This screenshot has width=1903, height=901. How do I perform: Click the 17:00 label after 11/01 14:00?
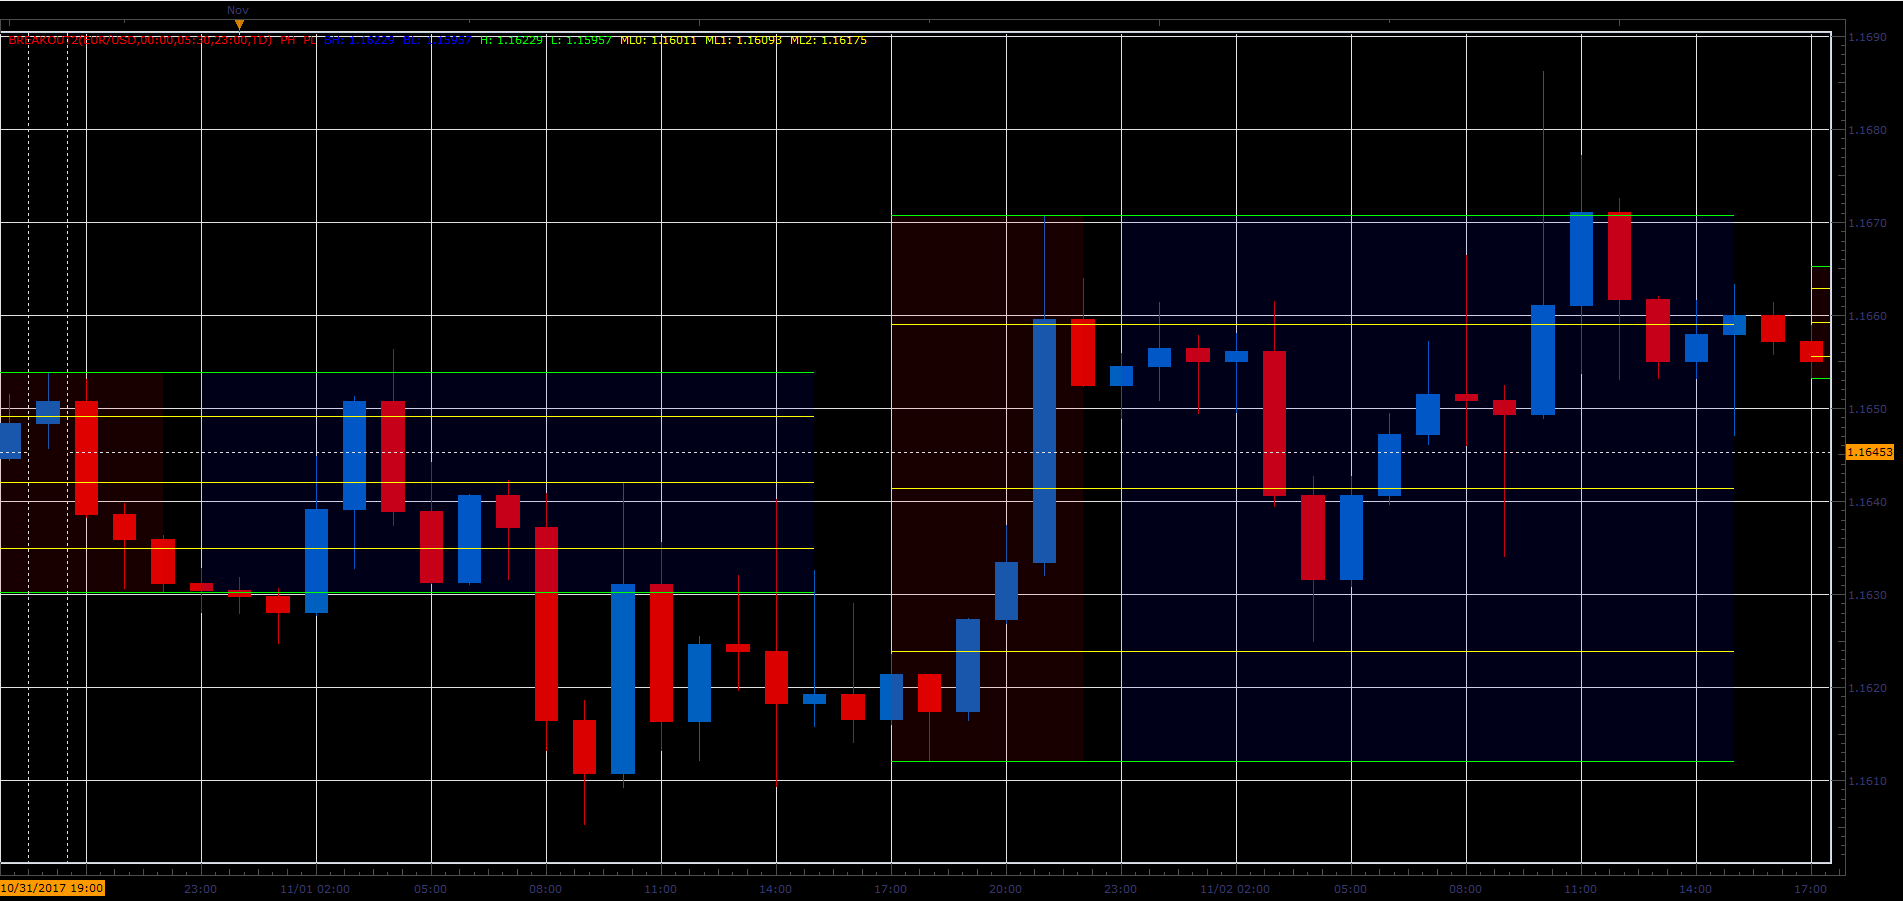(x=891, y=889)
